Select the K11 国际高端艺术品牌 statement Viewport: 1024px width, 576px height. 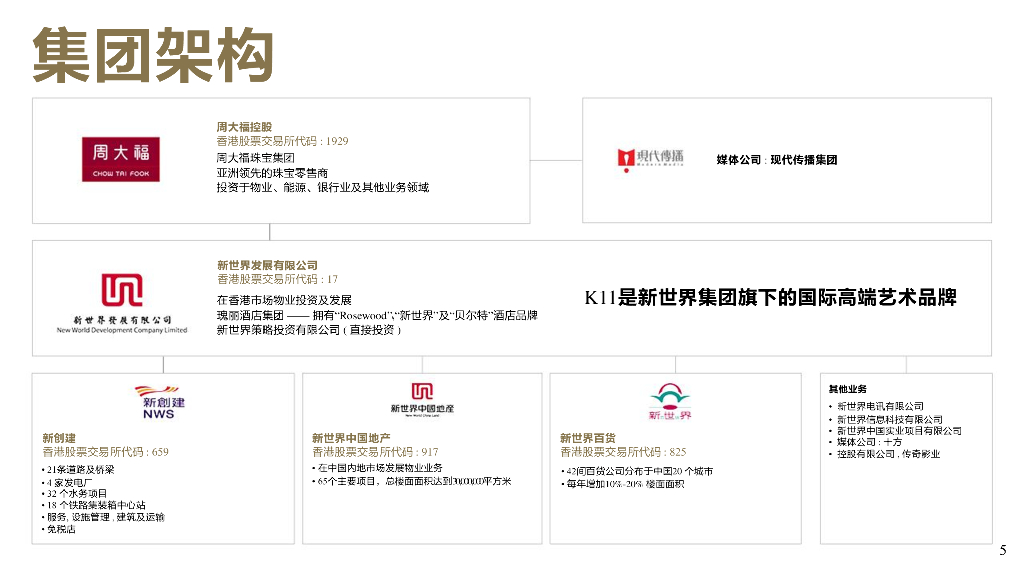771,298
